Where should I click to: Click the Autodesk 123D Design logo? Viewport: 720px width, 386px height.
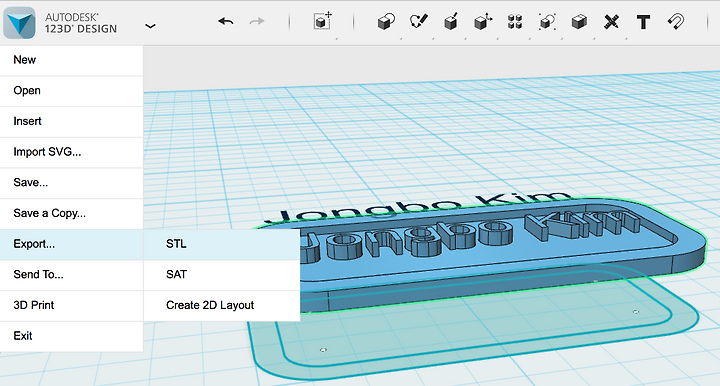click(19, 22)
